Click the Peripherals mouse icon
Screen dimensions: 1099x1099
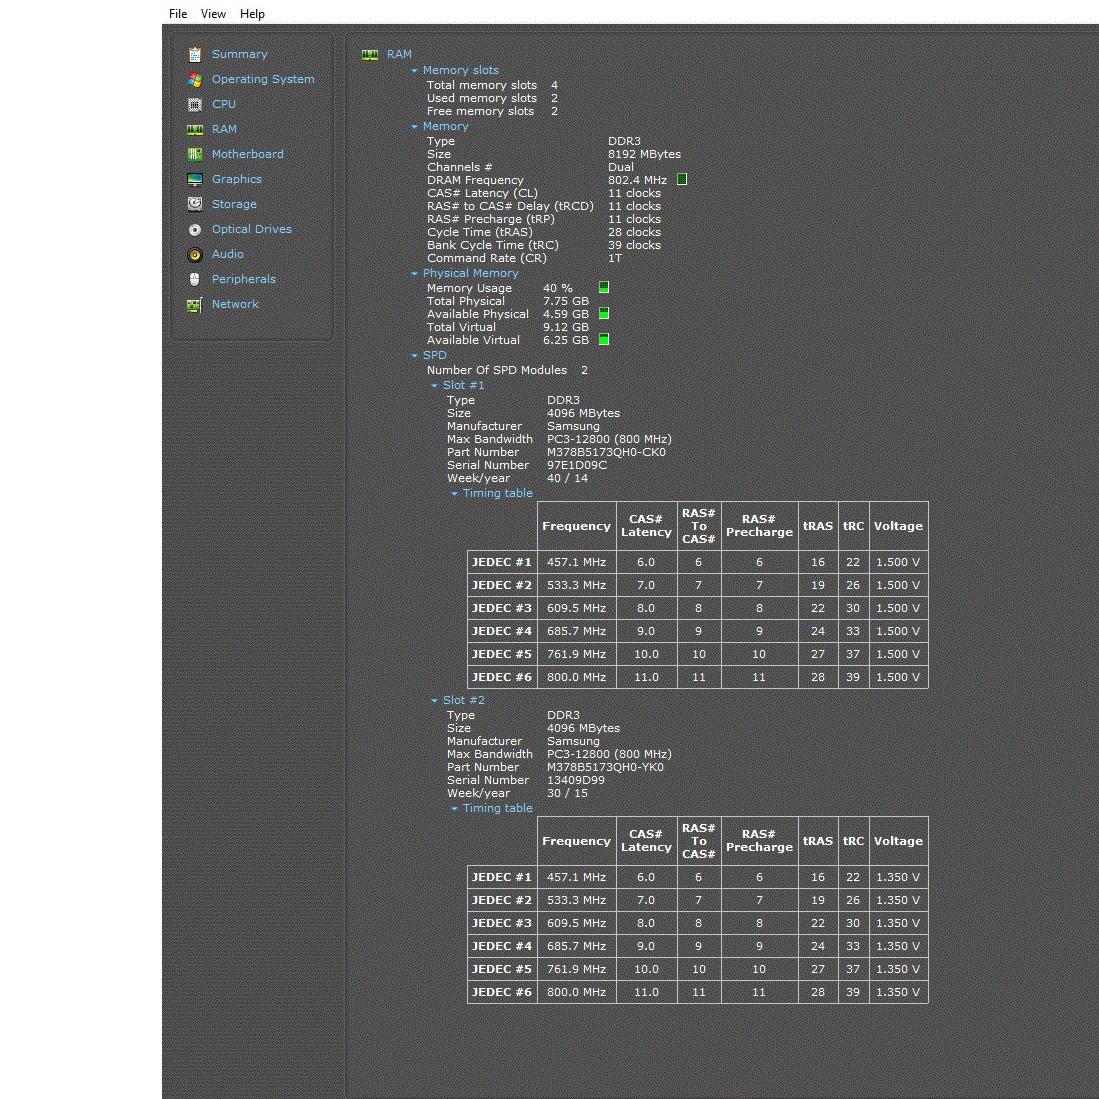tap(195, 279)
